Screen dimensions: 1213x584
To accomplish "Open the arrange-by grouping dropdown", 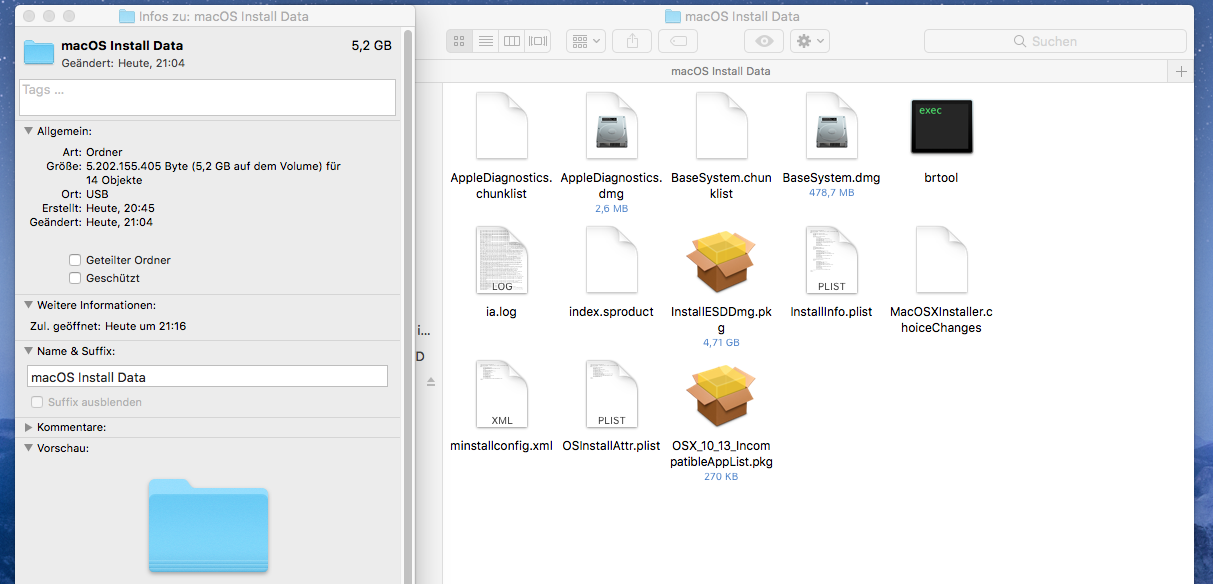I will 586,41.
